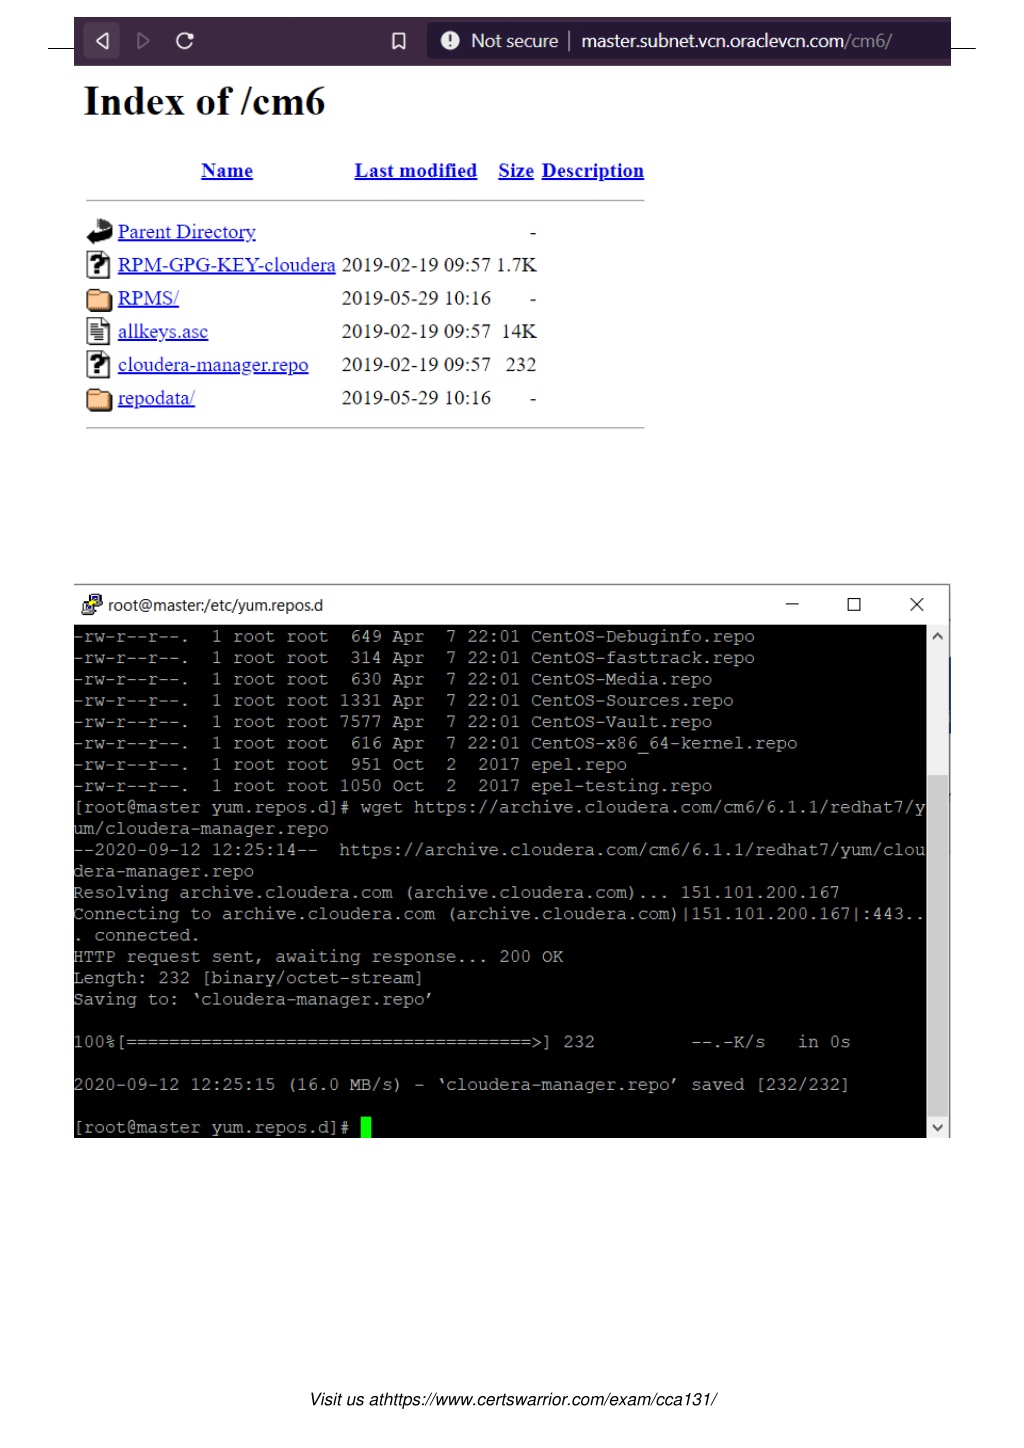Sort the index by Name
This screenshot has width=1024, height=1448.
pyautogui.click(x=227, y=171)
